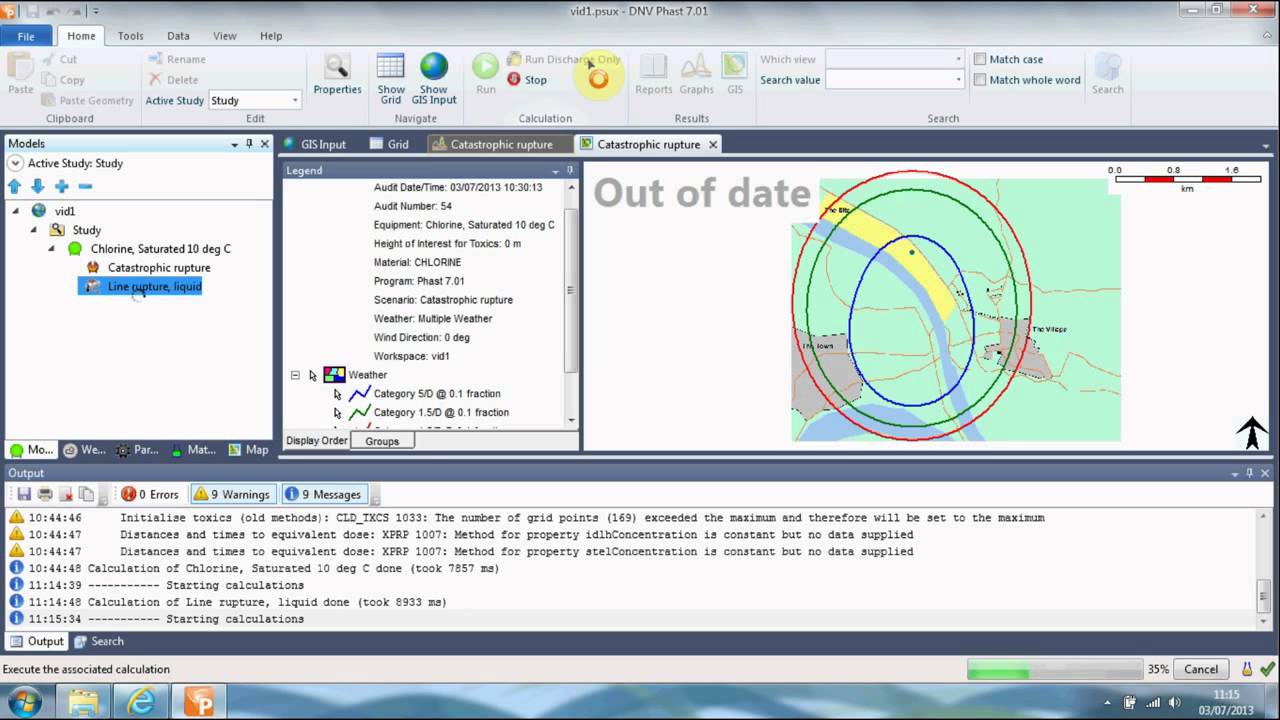The width and height of the screenshot is (1280, 720).
Task: Open the Models panel options arrow
Action: (x=234, y=144)
